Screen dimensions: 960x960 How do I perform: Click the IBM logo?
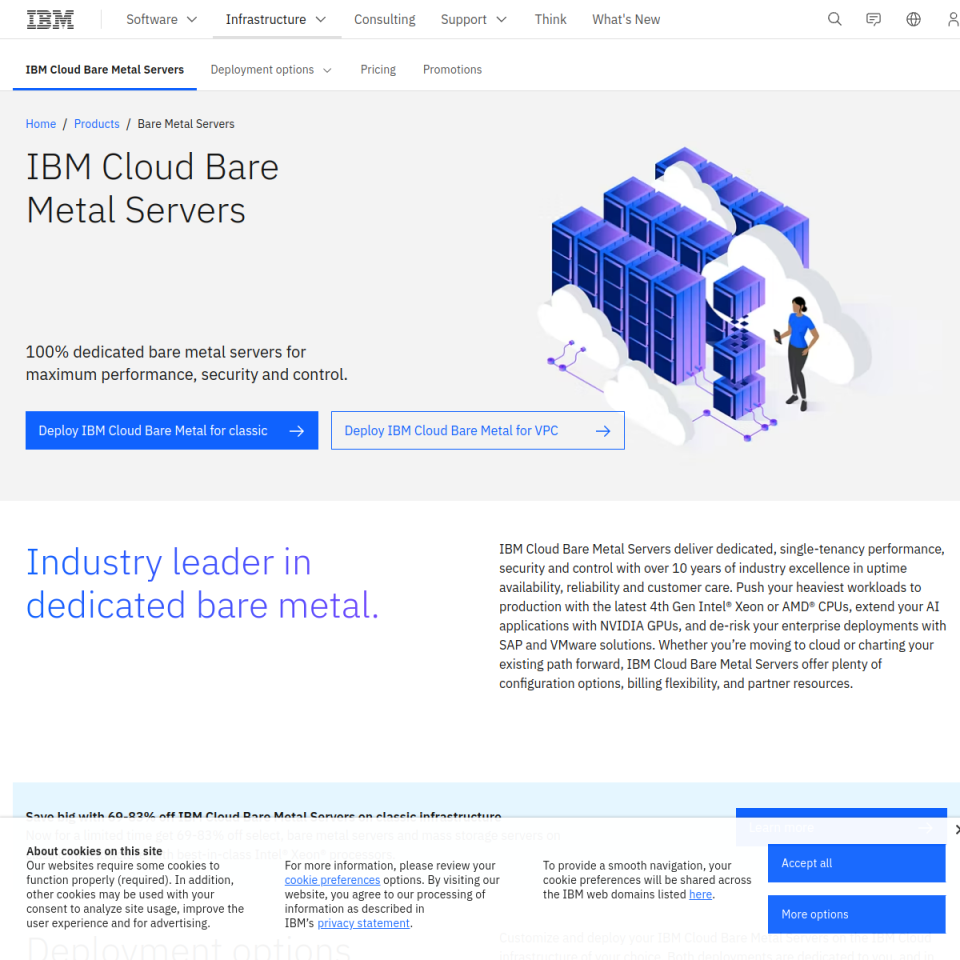50,19
